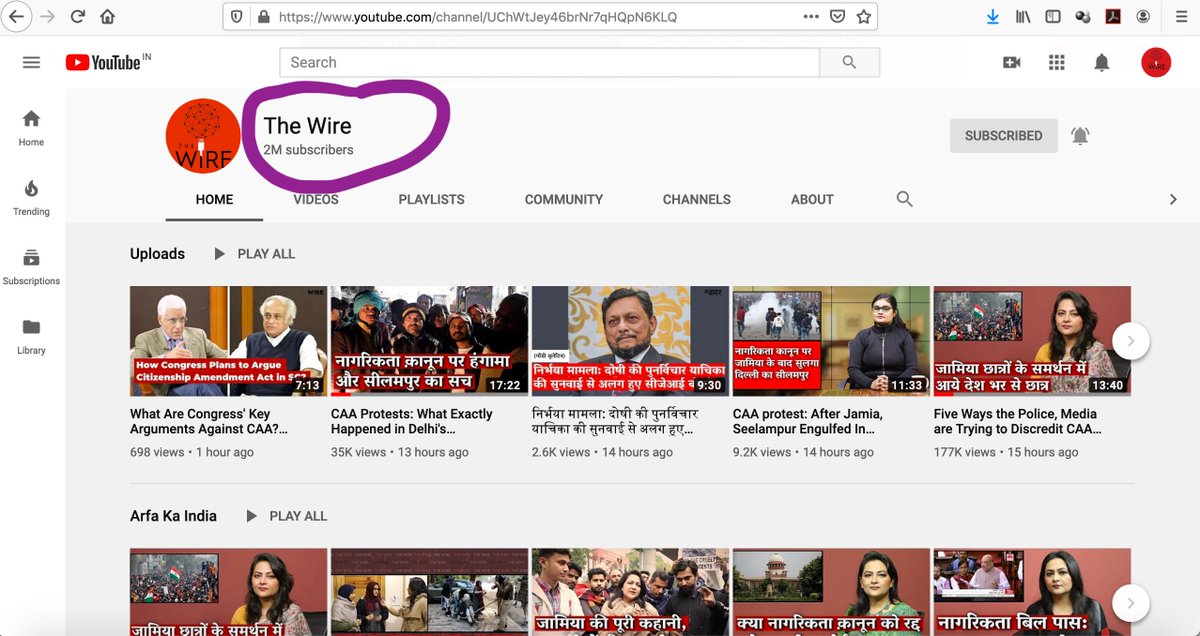Open Subscriptions in the sidebar
1200x636 pixels.
click(x=31, y=266)
